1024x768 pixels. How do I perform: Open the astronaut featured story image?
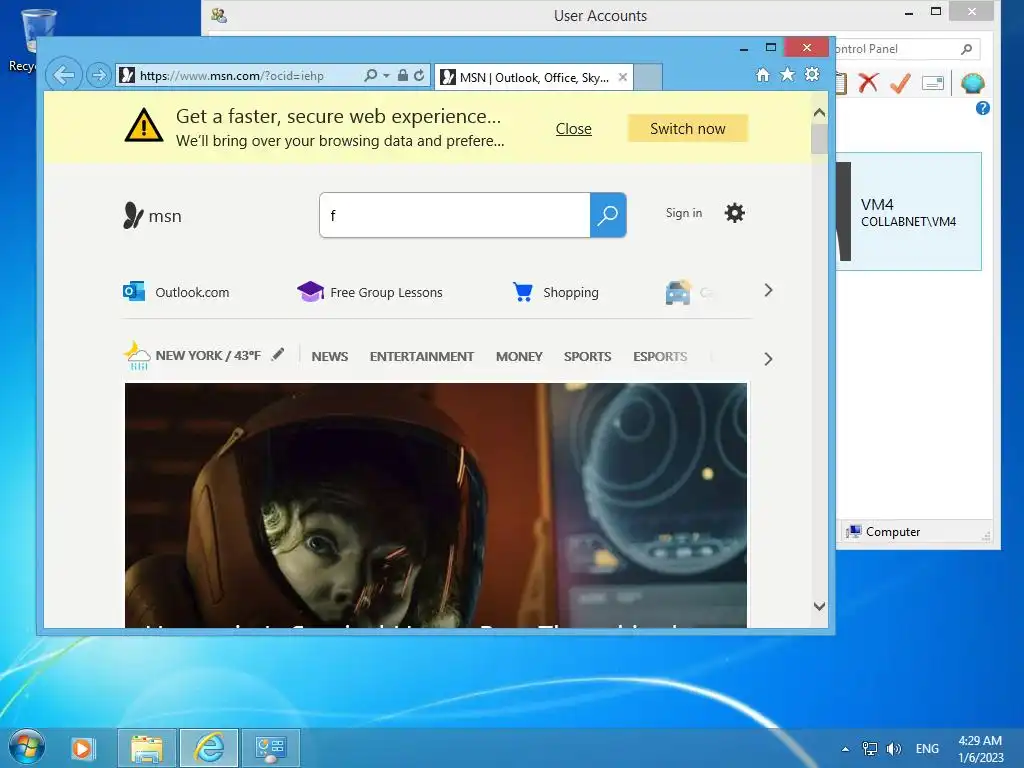point(436,505)
